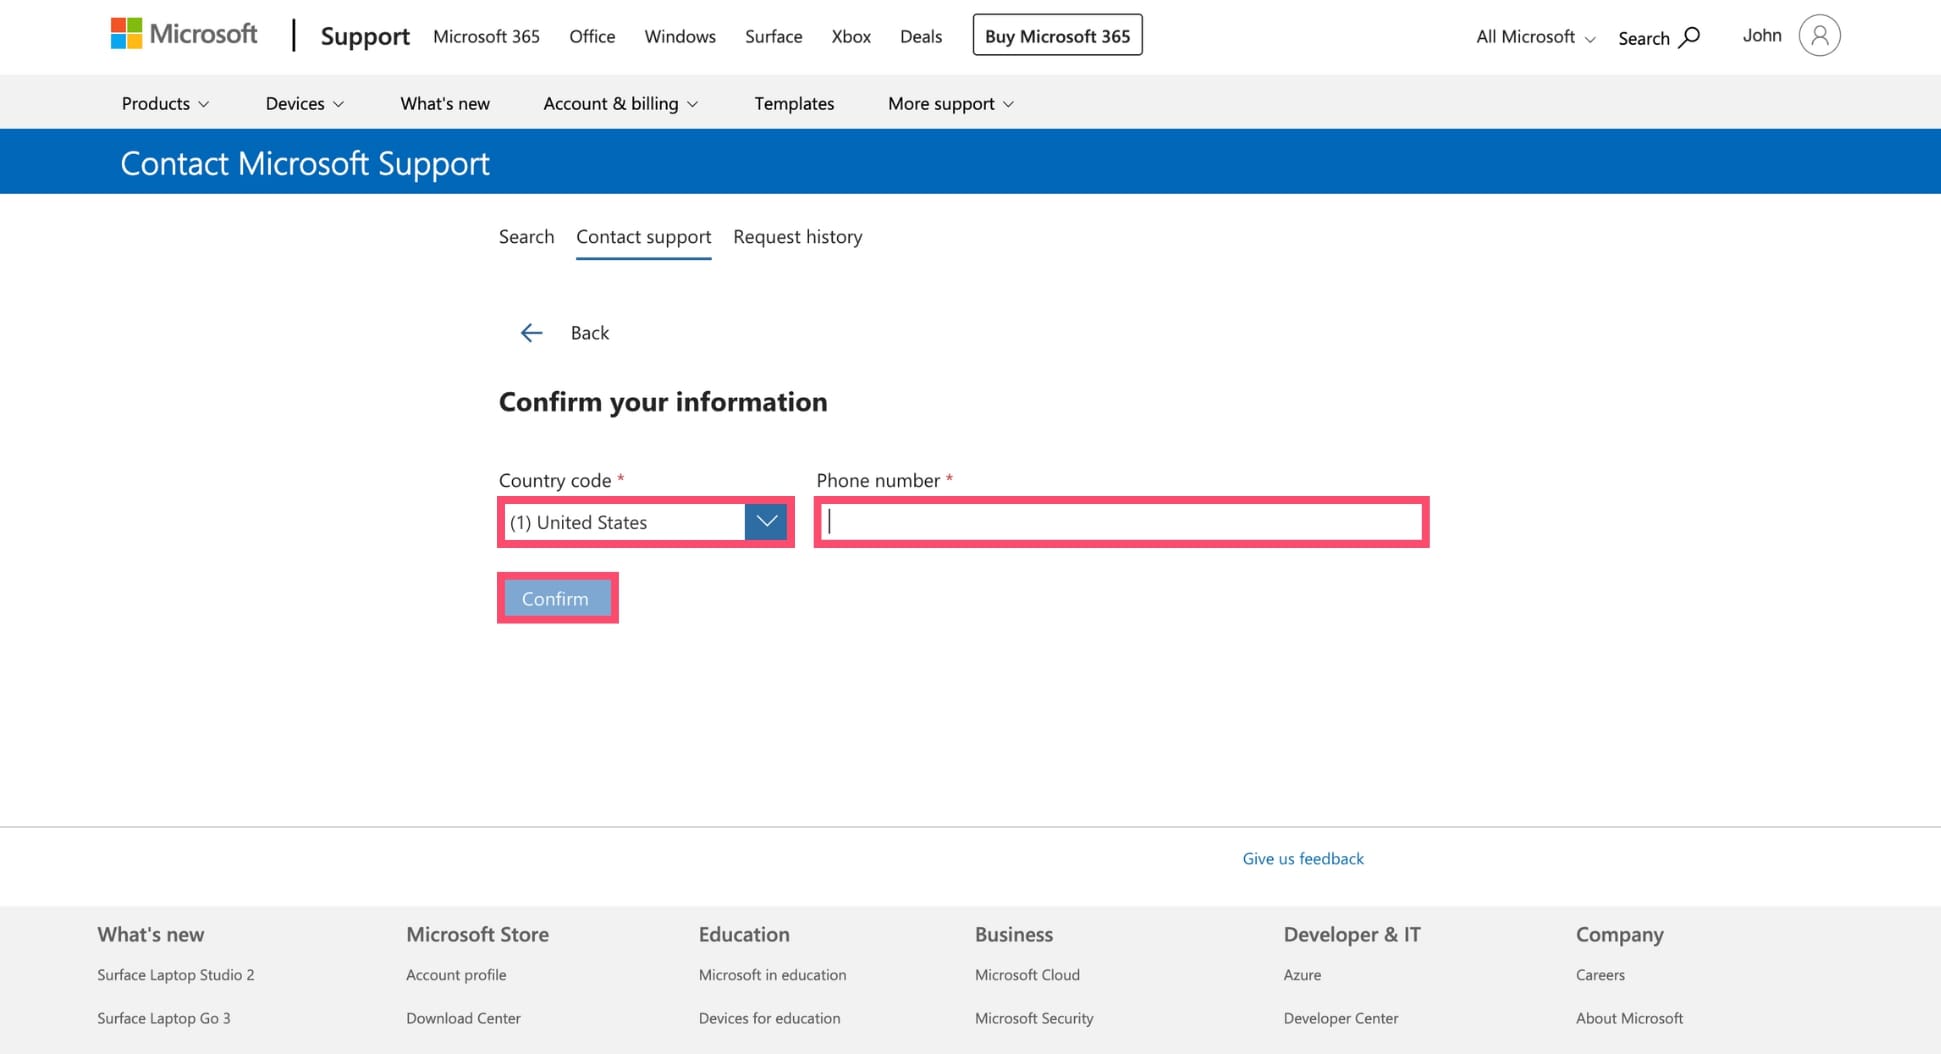This screenshot has width=1941, height=1054.
Task: Open About Microsoft footer link
Action: click(x=1629, y=1018)
